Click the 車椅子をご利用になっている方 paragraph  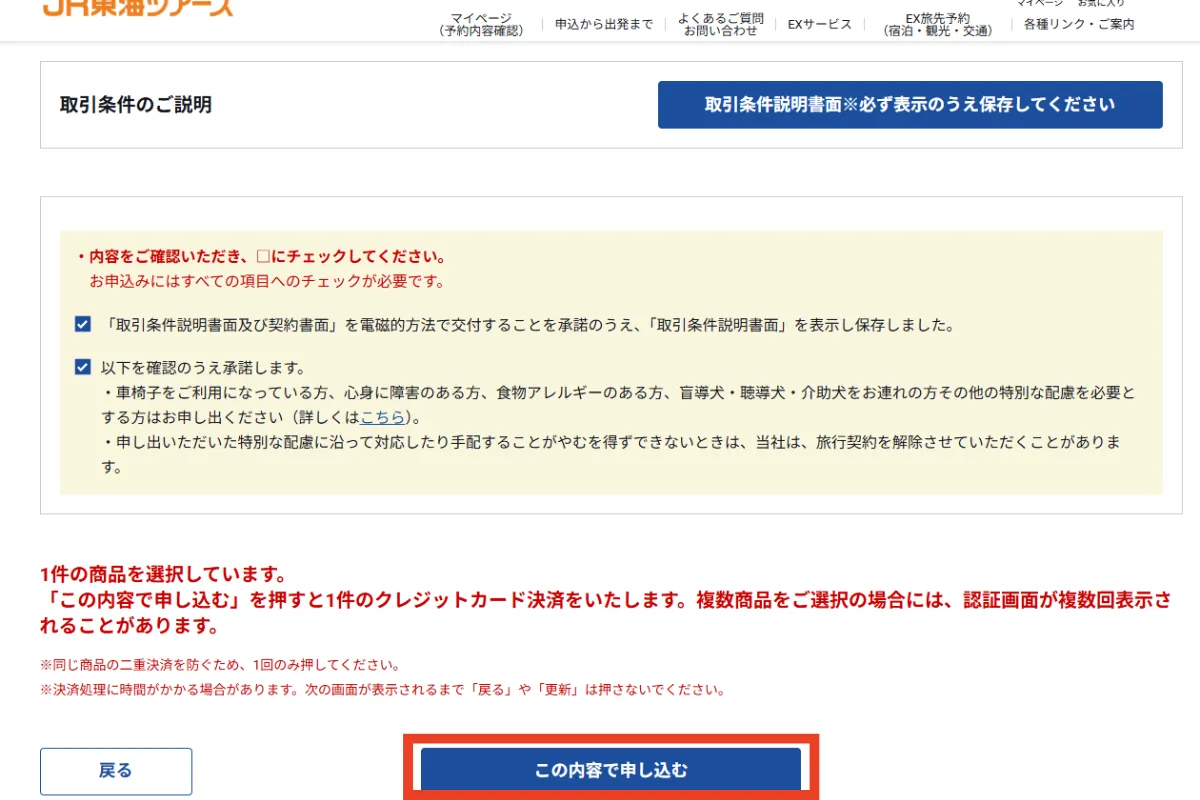pos(618,404)
